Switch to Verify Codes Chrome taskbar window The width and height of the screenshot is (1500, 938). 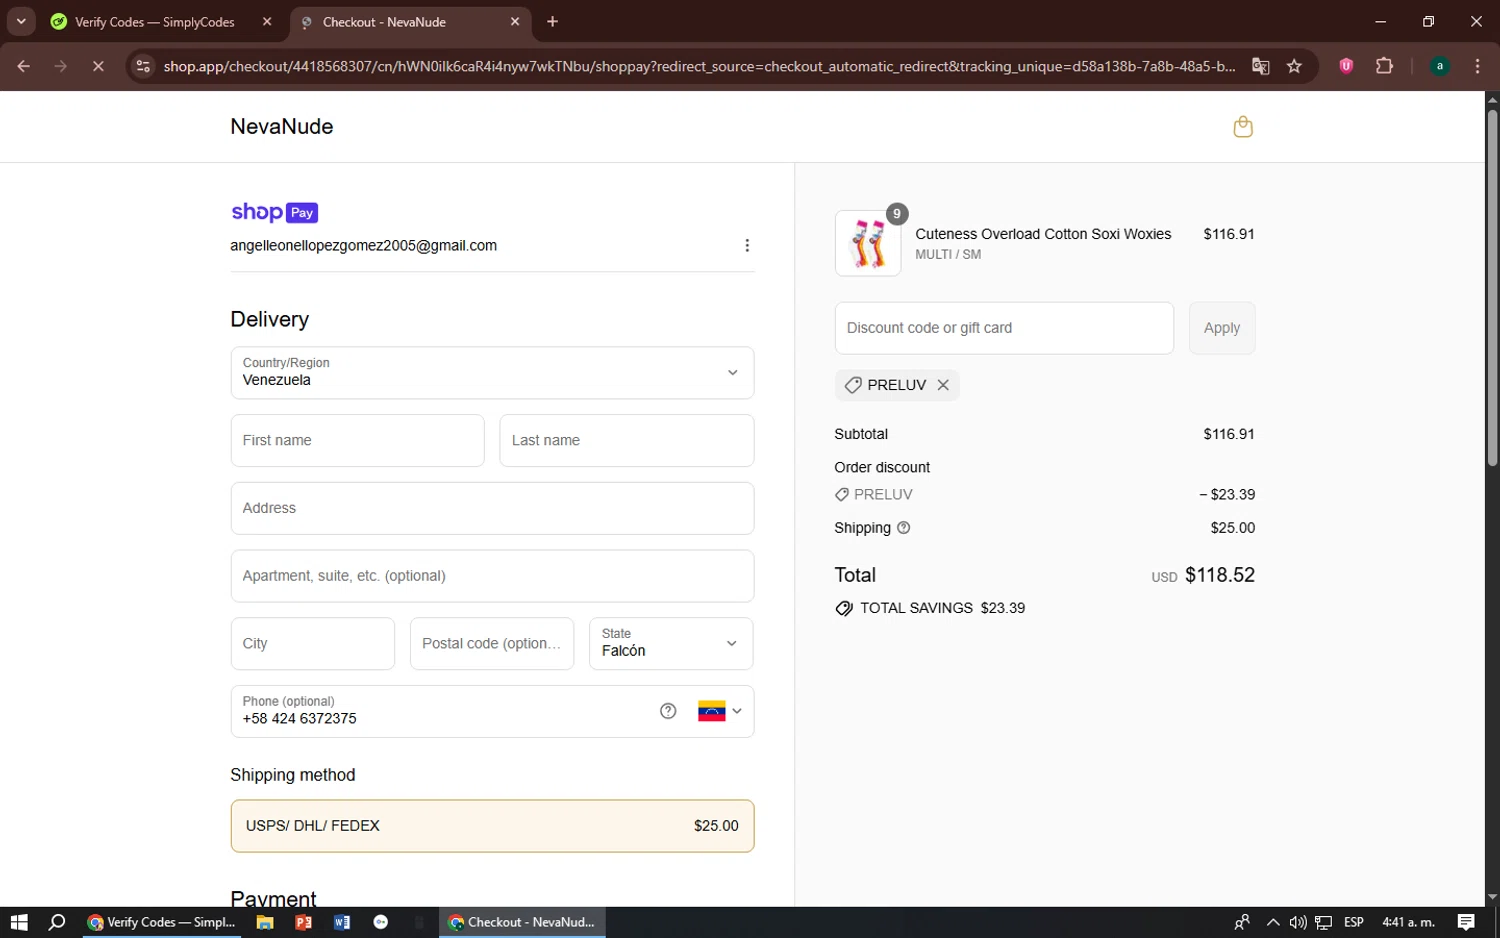[x=162, y=922]
